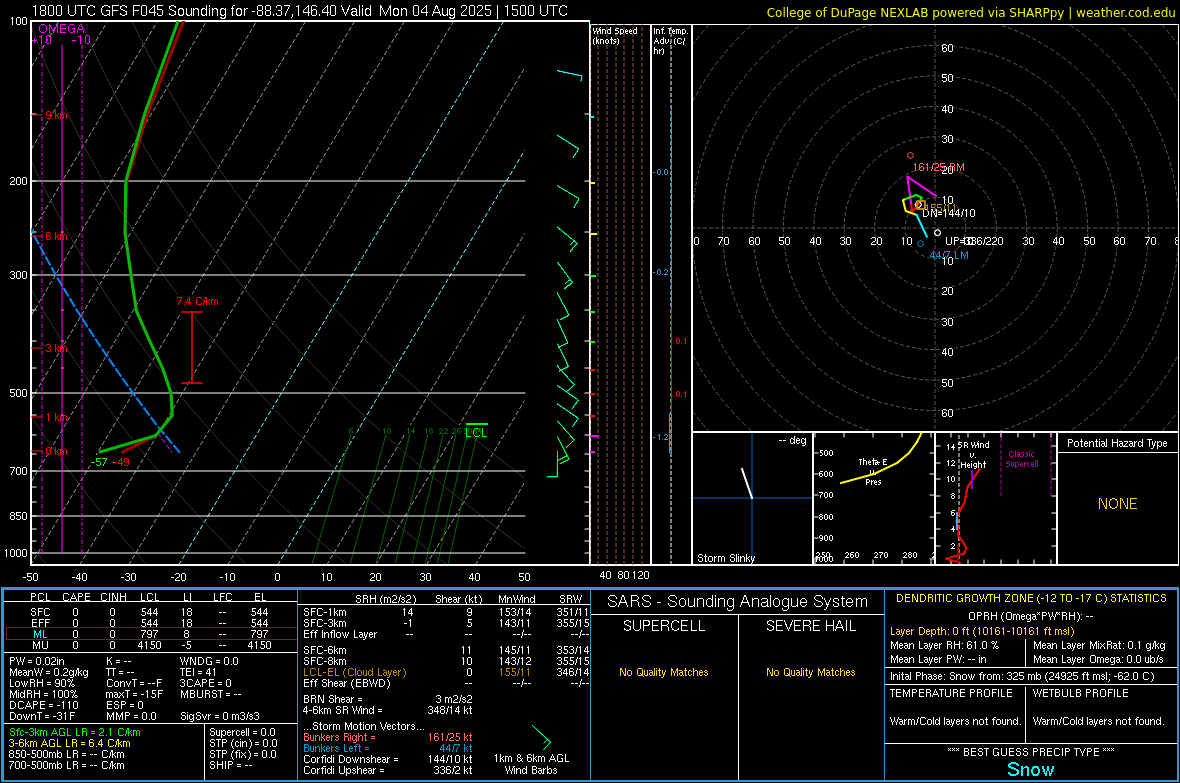
Task: Select the SFC parcel row
Action: [150, 612]
